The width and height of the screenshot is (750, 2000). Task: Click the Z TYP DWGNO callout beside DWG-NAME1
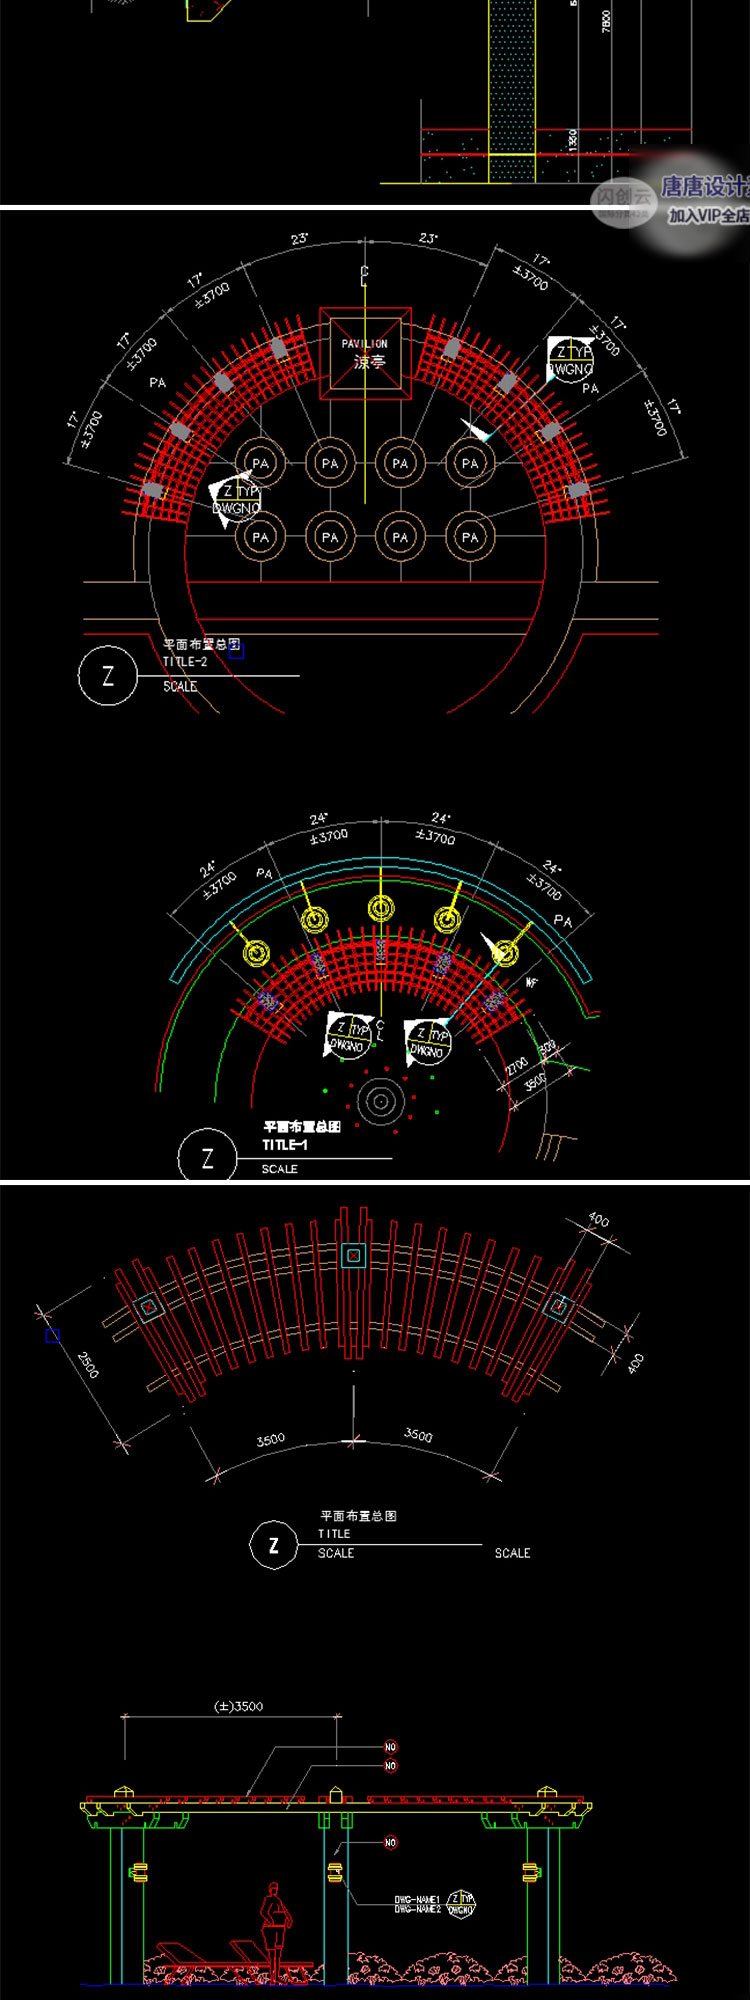pos(460,1905)
